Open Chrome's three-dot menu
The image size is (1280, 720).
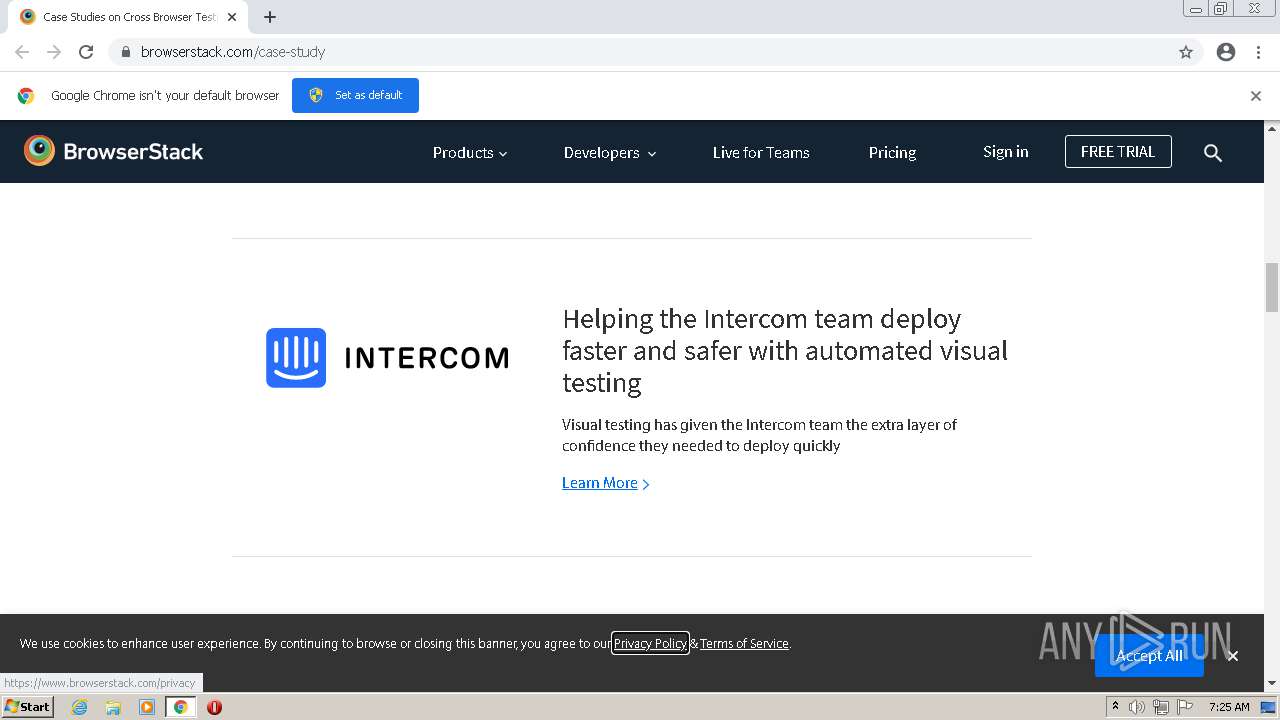point(1258,52)
